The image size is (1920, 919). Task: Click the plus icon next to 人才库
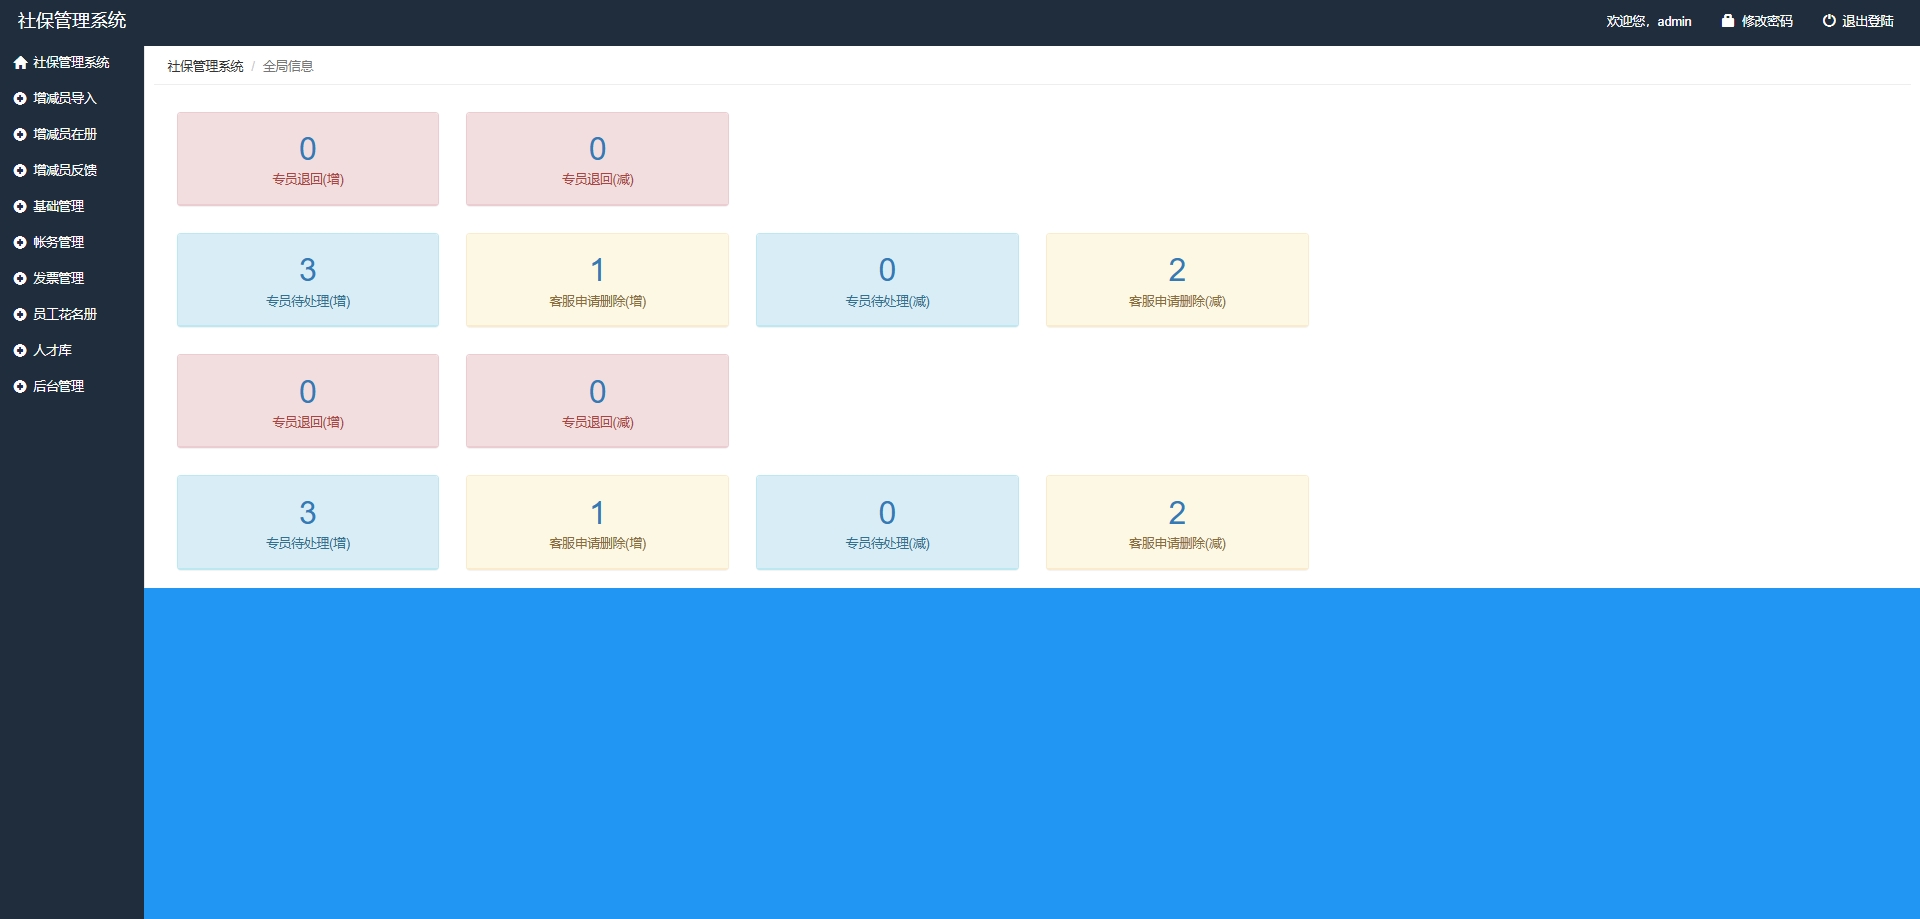(20, 351)
